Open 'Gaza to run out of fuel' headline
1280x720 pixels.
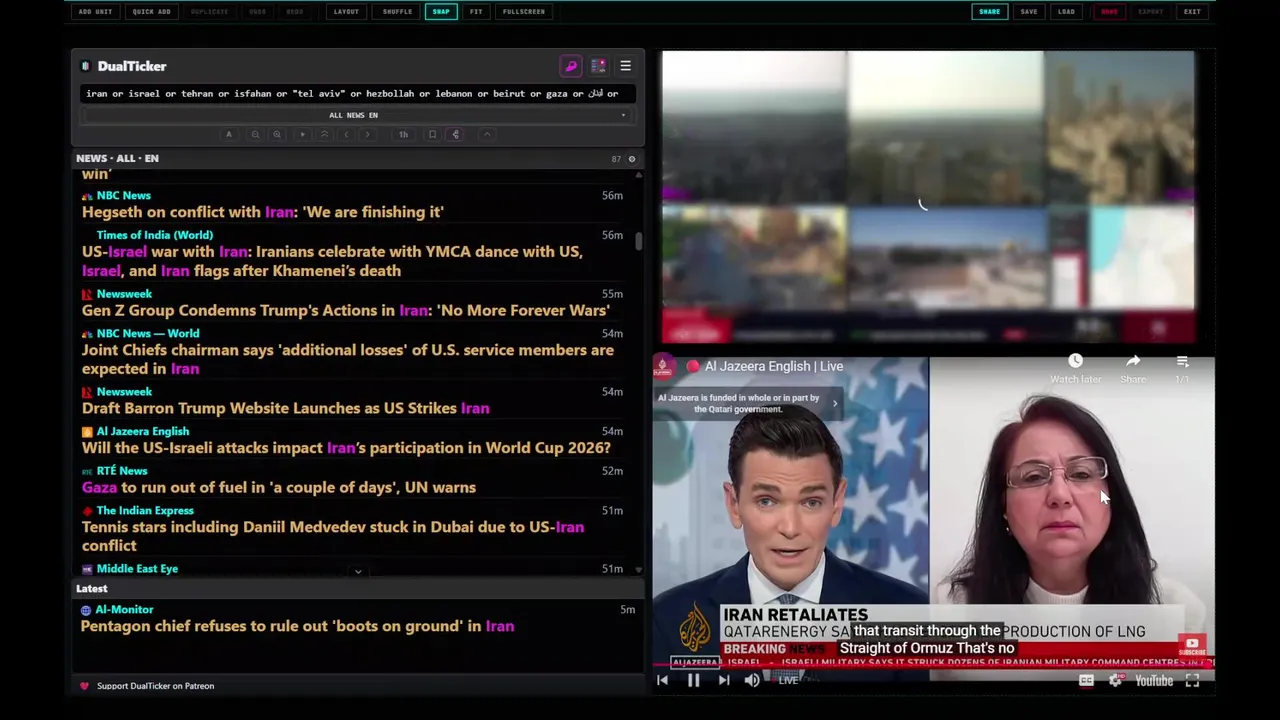coord(278,487)
